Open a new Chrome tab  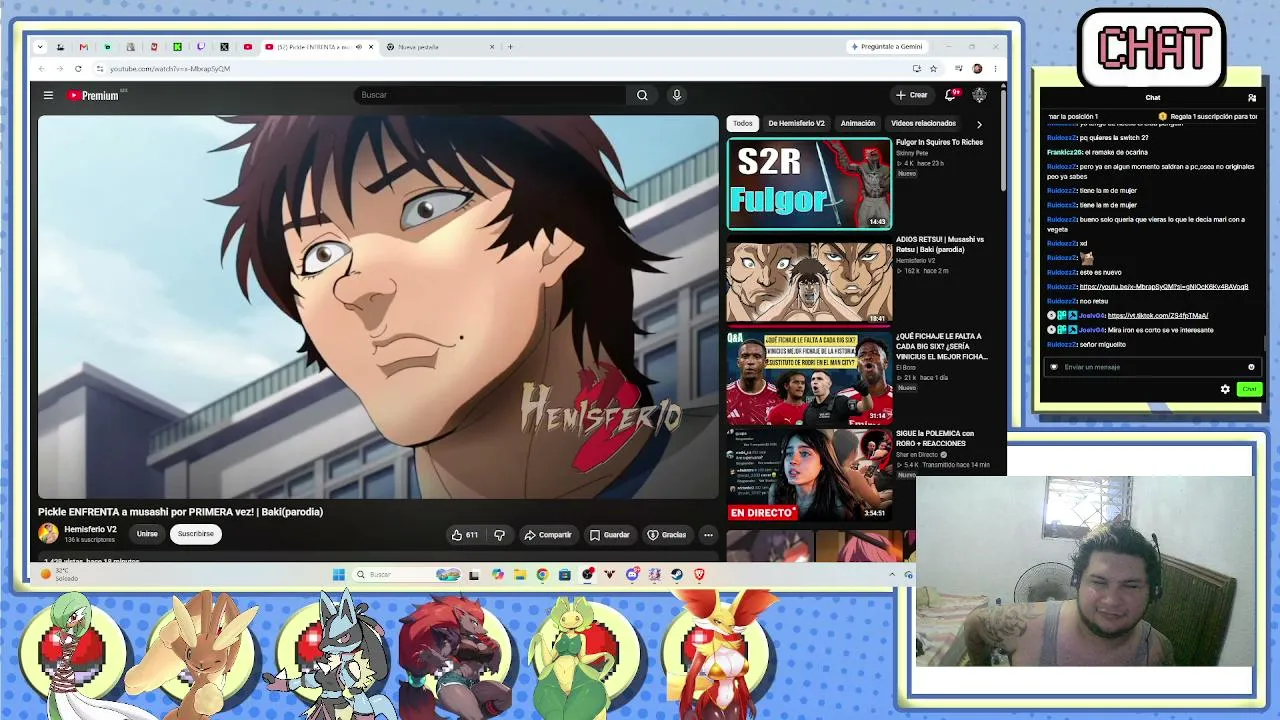click(x=510, y=47)
